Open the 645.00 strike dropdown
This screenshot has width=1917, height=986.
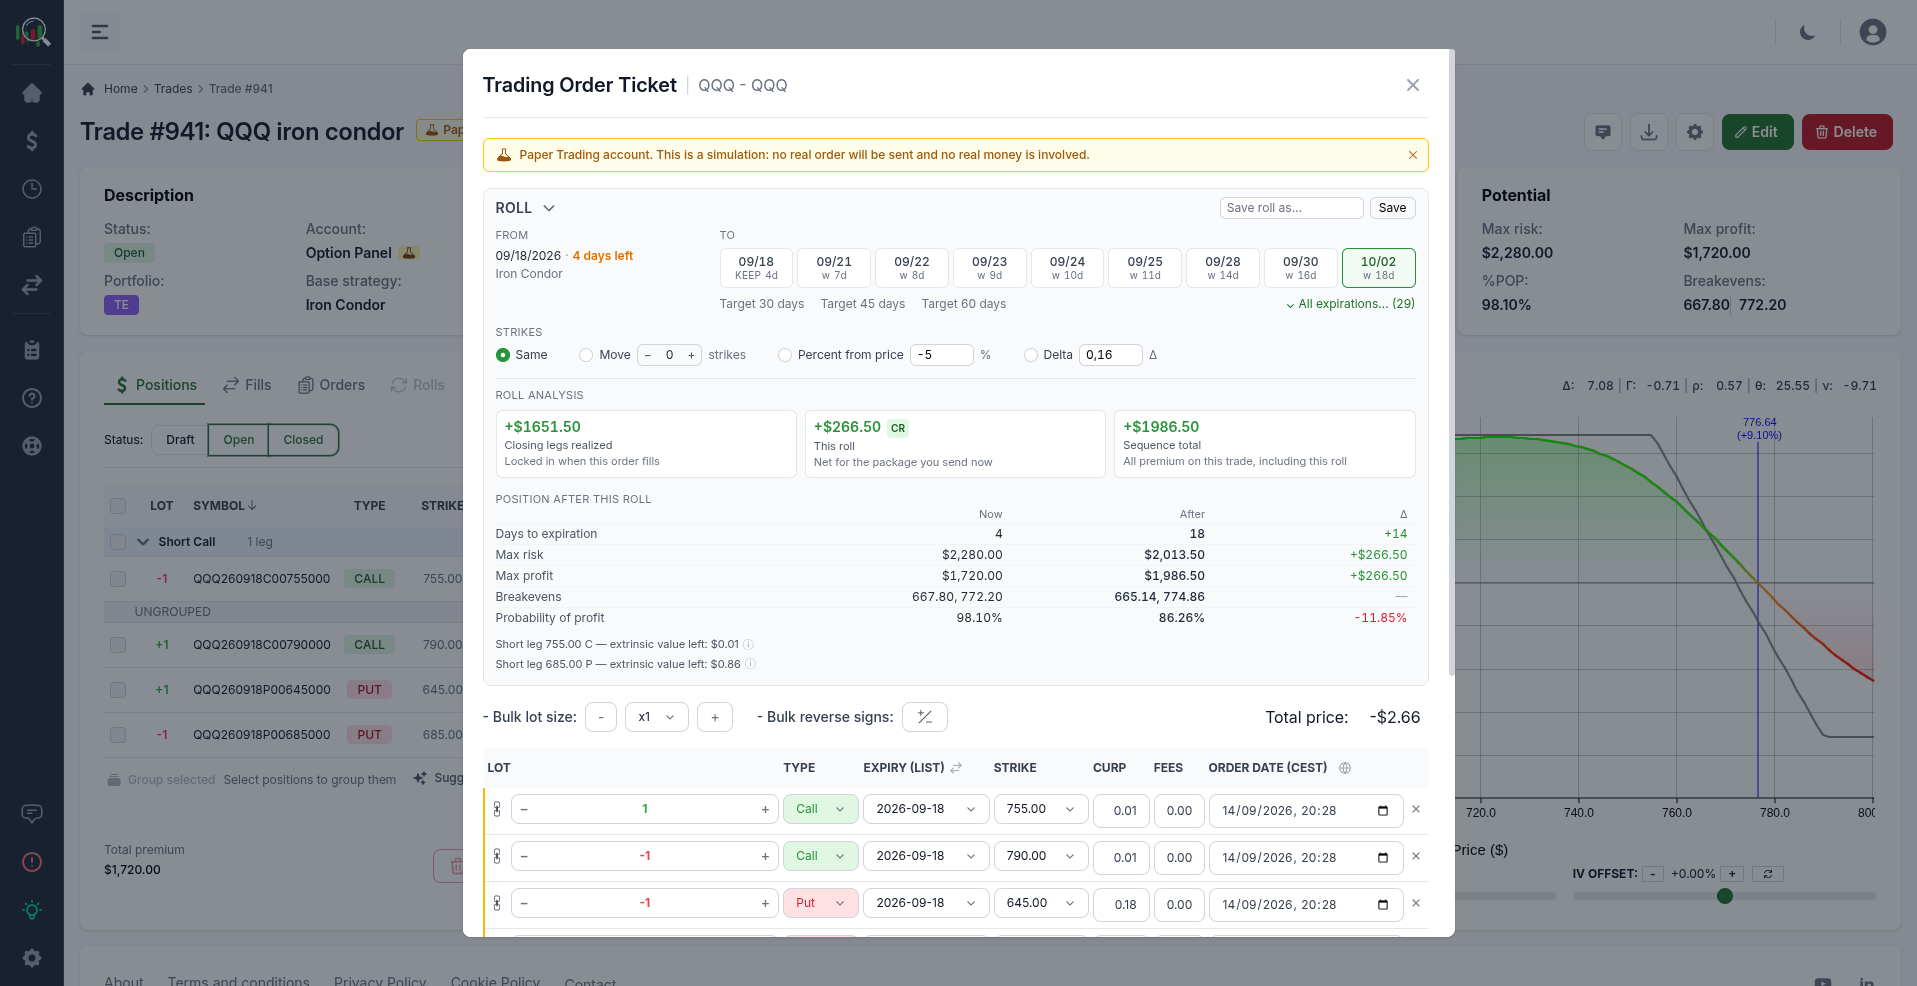1041,903
